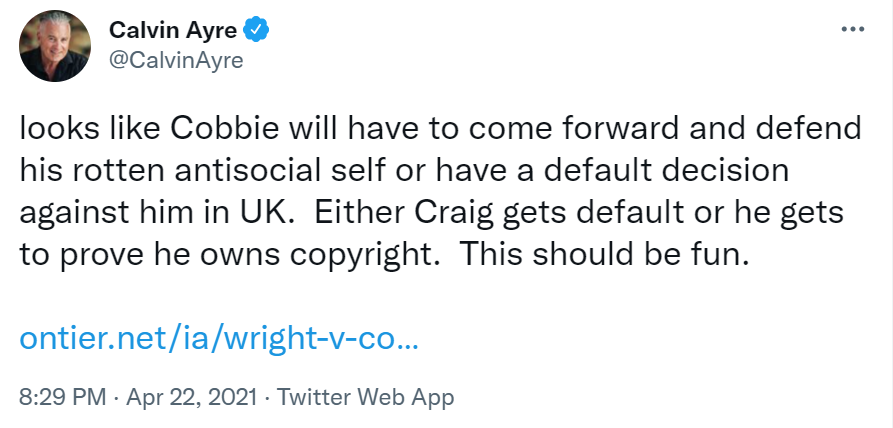The width and height of the screenshot is (893, 428).
Task: Open the three-dot more options menu
Action: (x=853, y=29)
